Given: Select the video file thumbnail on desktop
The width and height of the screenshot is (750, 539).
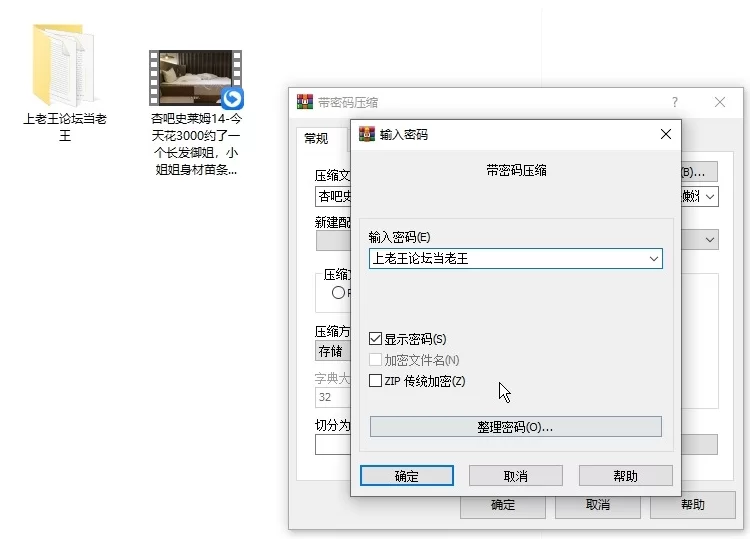Looking at the screenshot, I should pyautogui.click(x=194, y=77).
